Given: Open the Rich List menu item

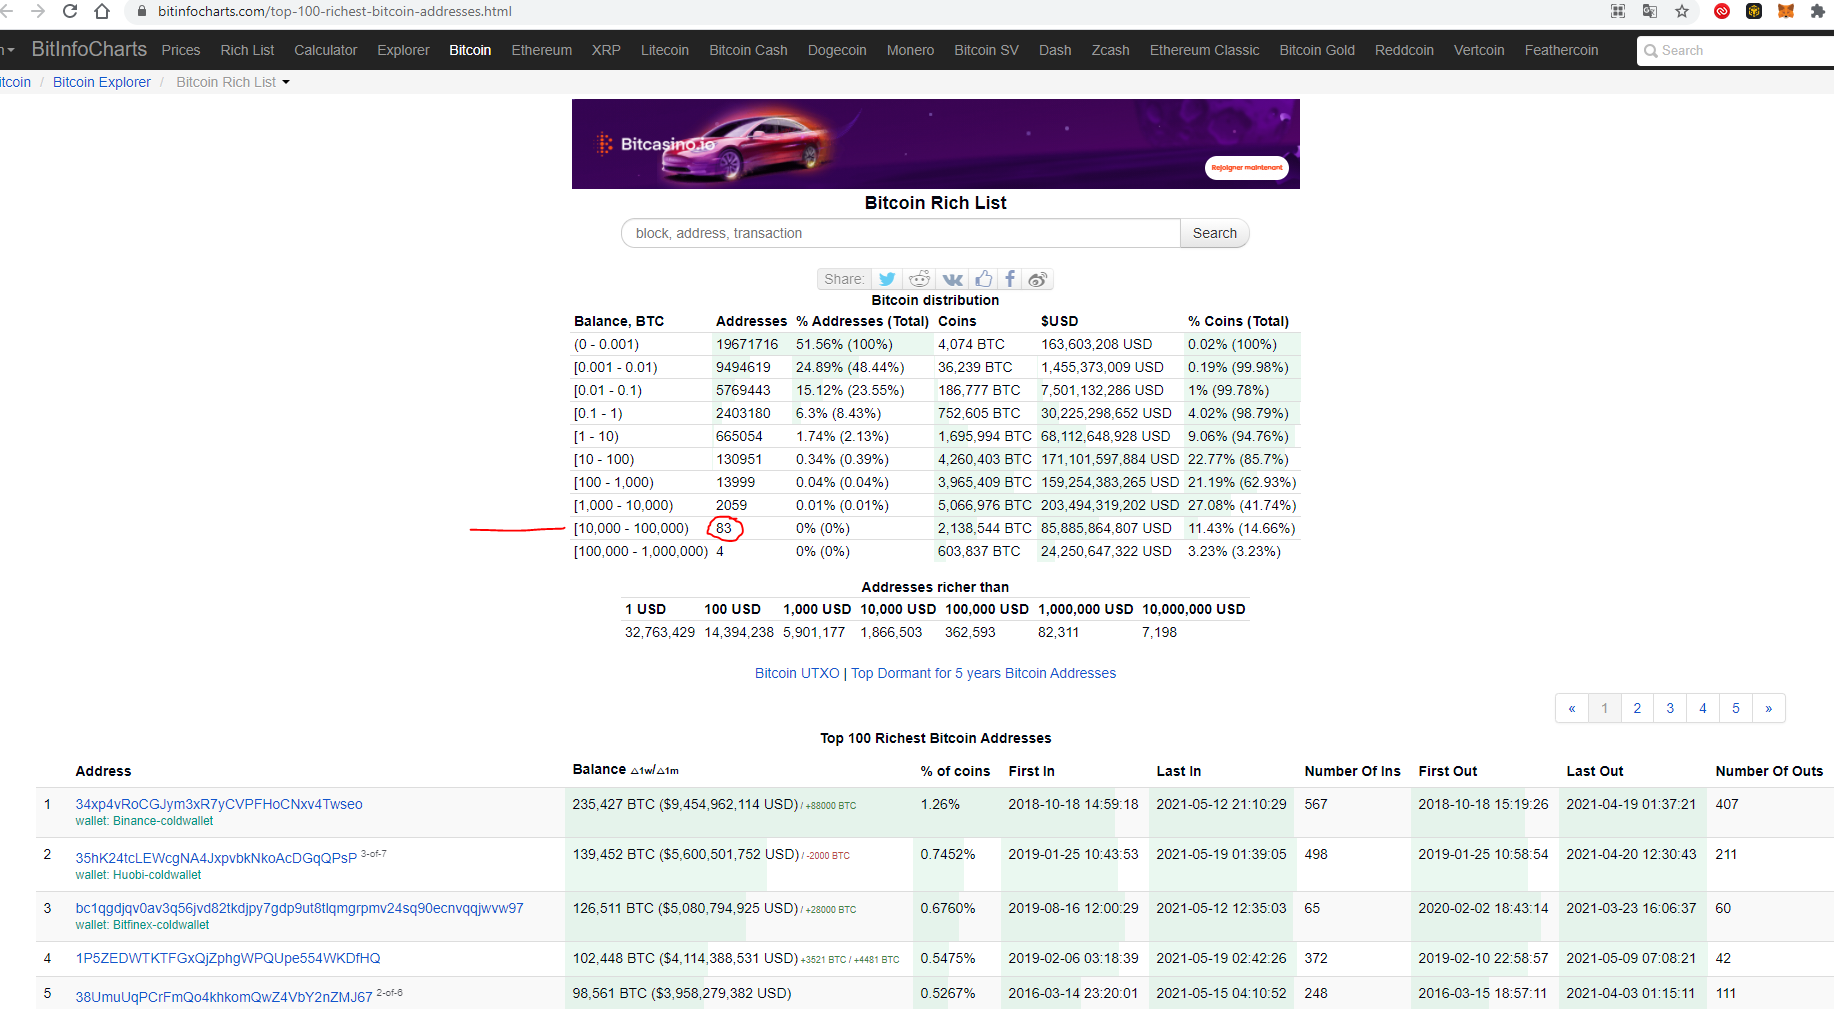Looking at the screenshot, I should click(x=247, y=50).
